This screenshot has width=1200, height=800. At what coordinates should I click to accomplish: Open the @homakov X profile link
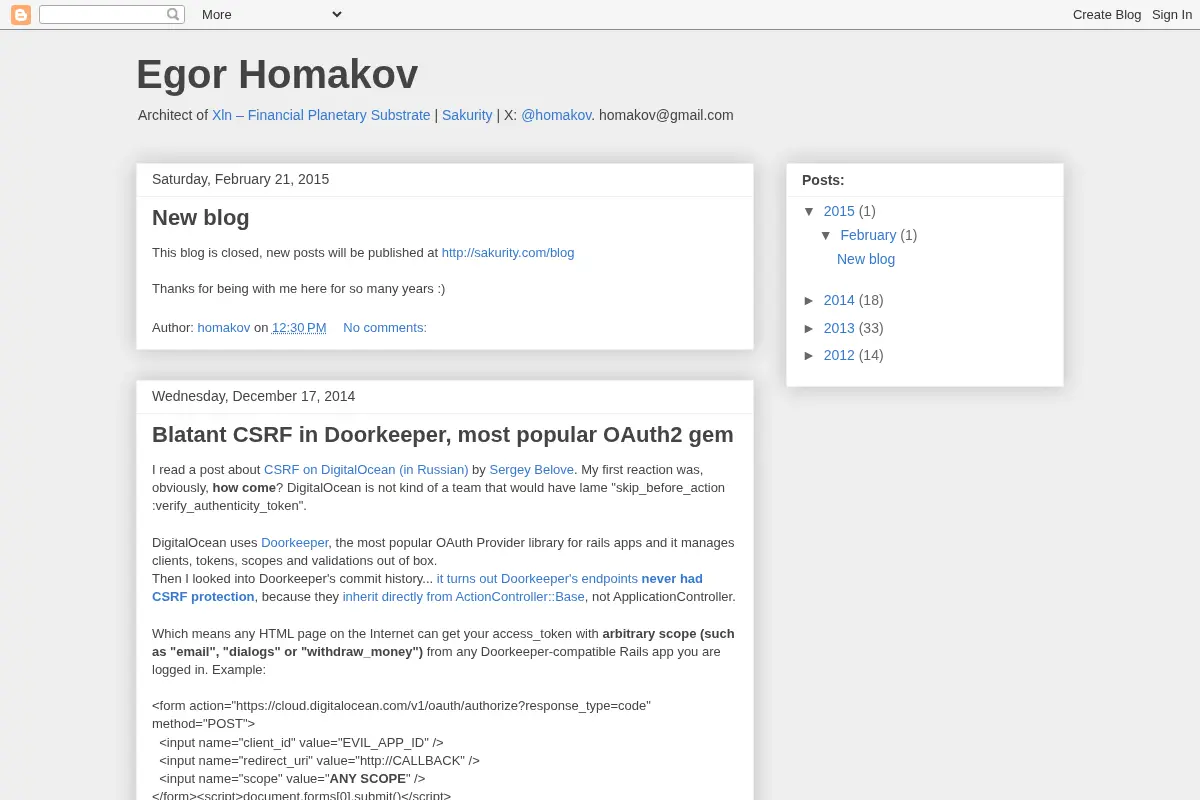556,115
